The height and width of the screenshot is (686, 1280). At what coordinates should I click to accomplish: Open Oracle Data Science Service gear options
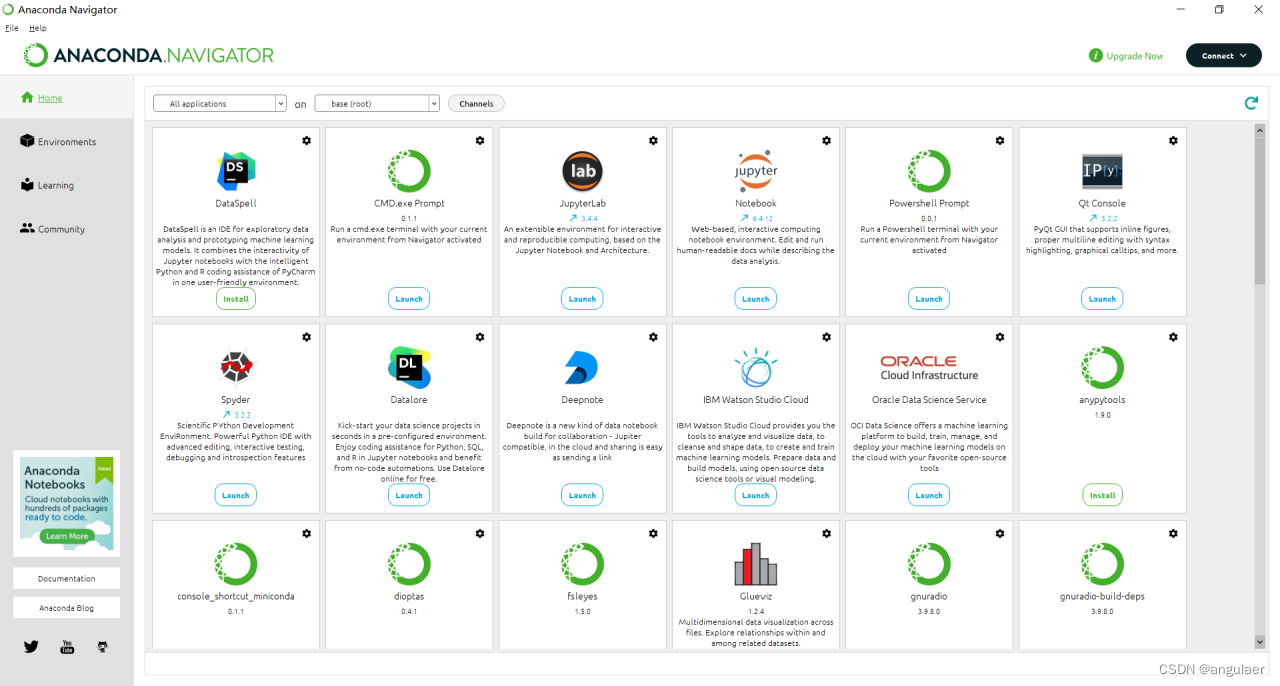click(x=1000, y=337)
